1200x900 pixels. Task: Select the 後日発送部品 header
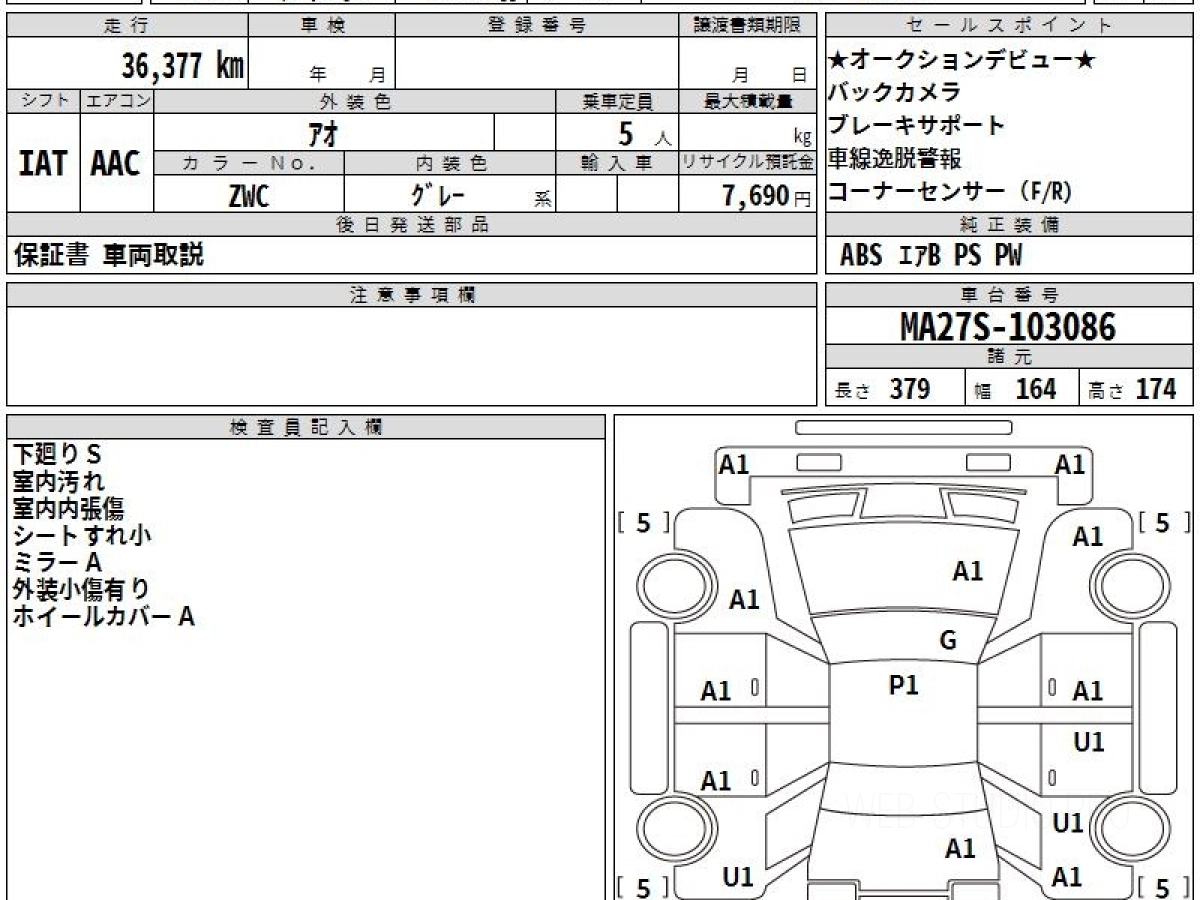pos(411,225)
